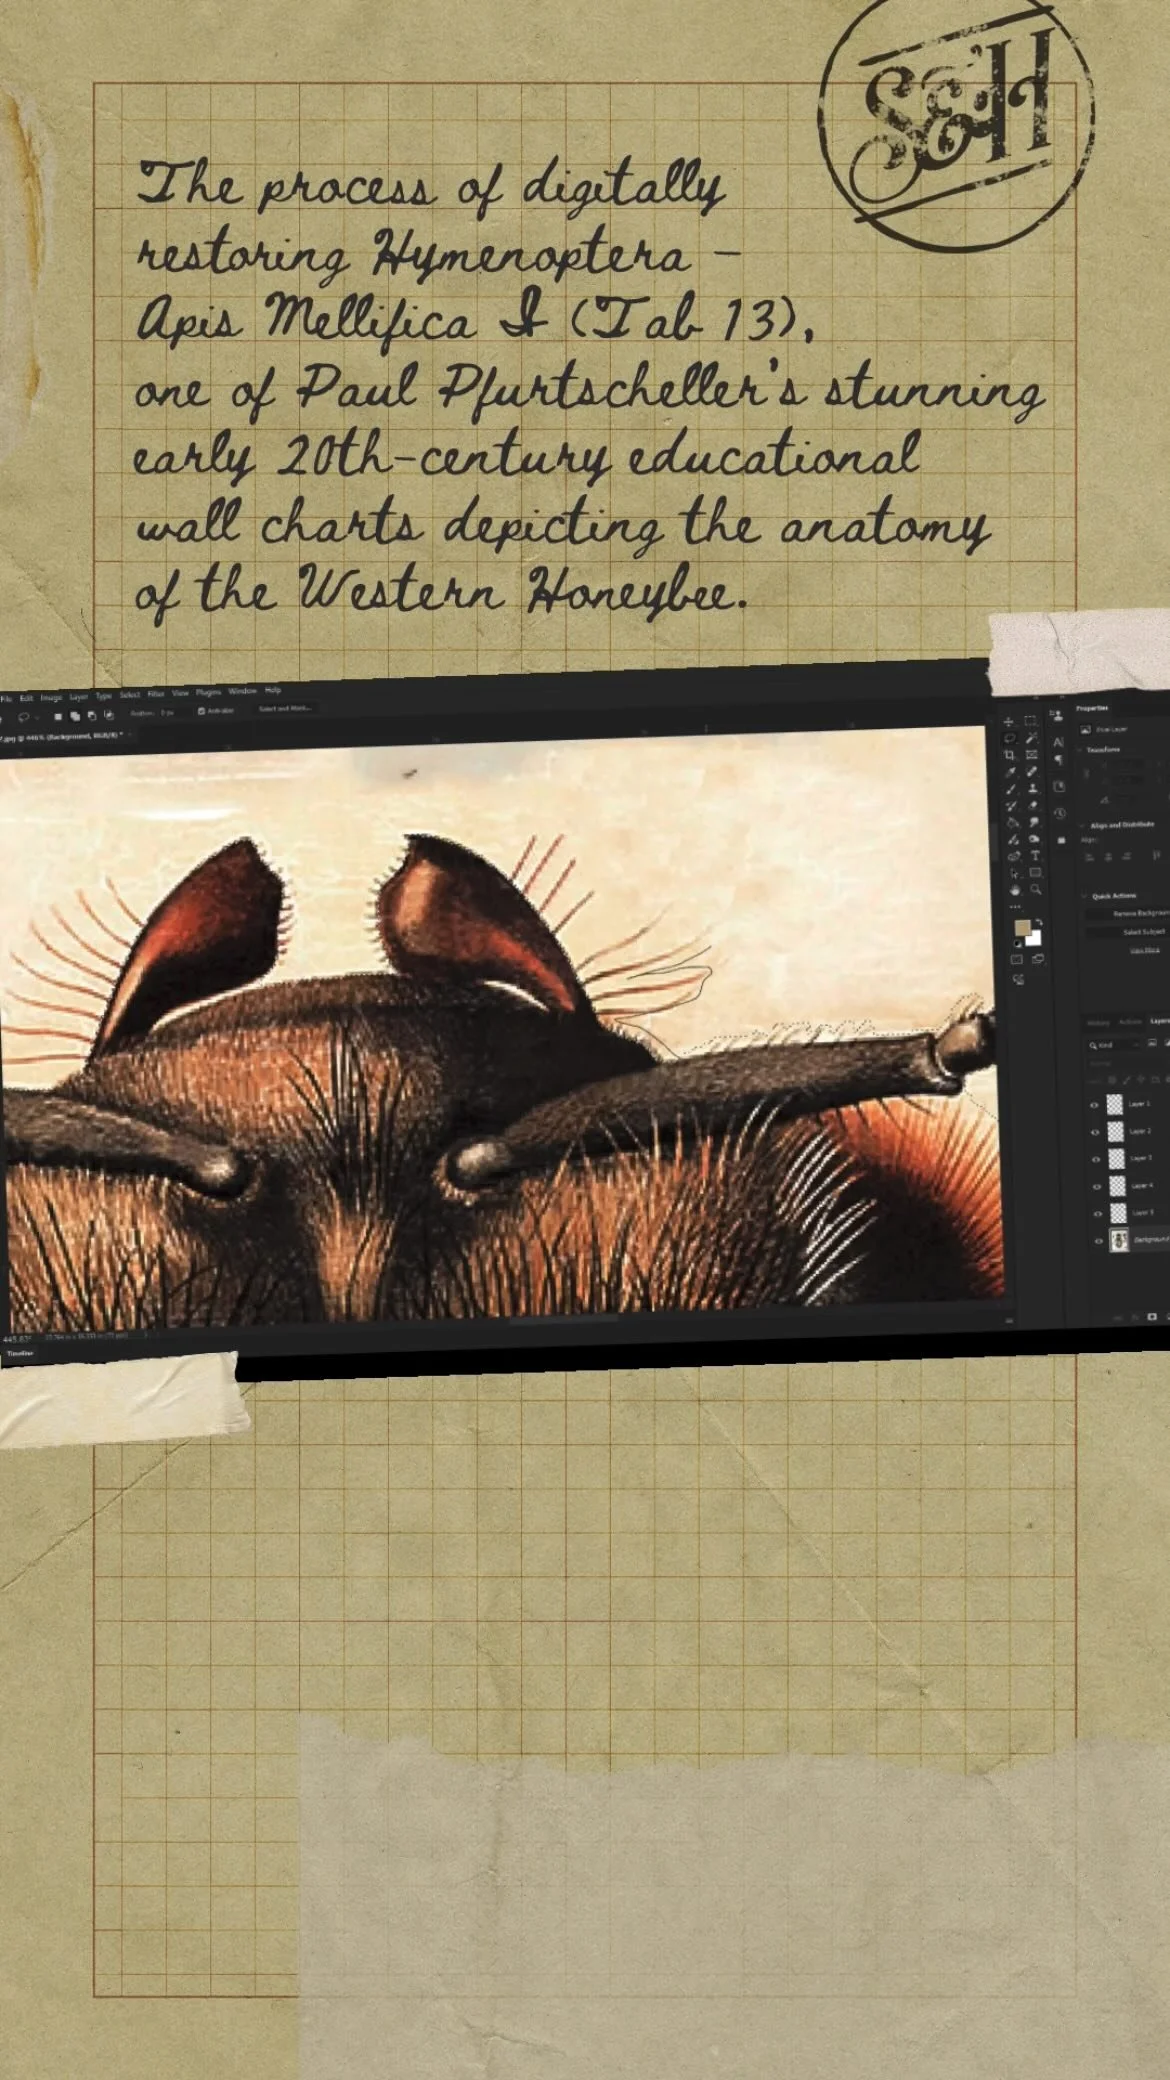This screenshot has width=1170, height=2080.
Task: Open the File menu
Action: click(x=6, y=699)
